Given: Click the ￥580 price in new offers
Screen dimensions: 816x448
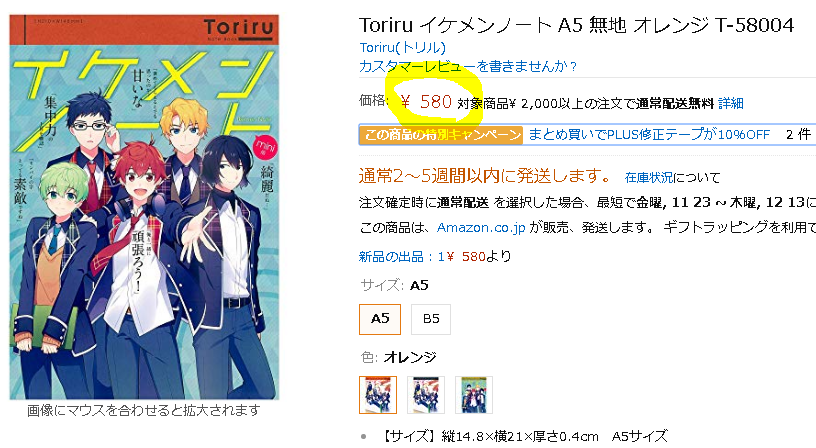Looking at the screenshot, I should pyautogui.click(x=465, y=257).
